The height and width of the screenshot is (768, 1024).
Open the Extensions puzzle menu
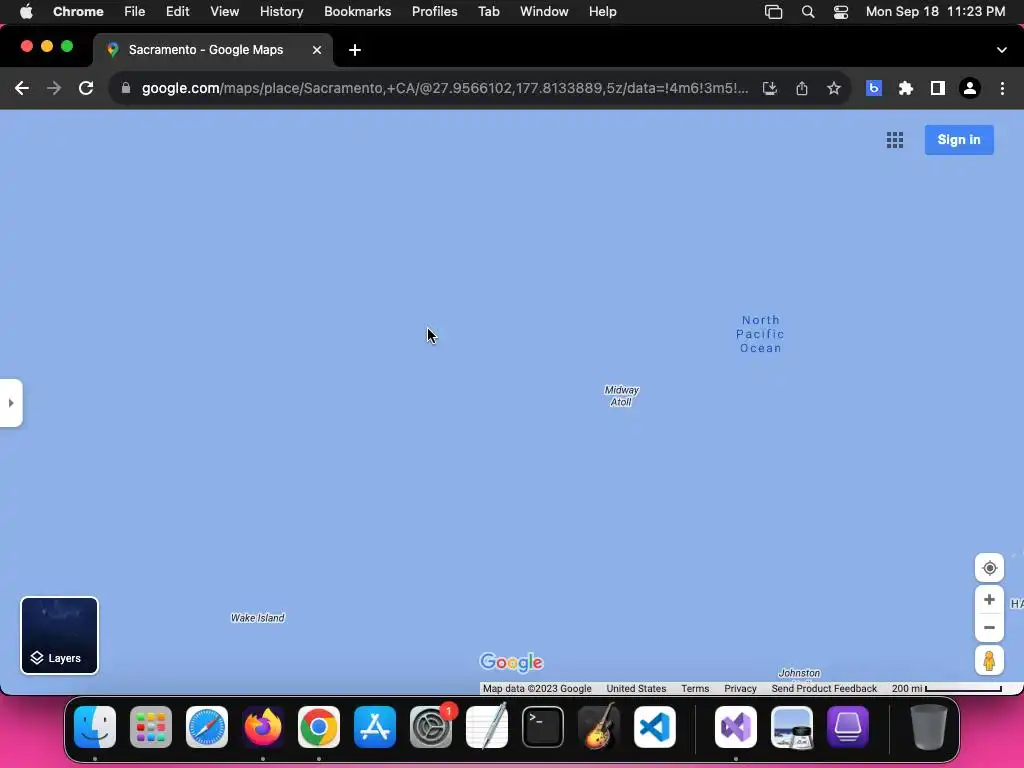coord(906,88)
